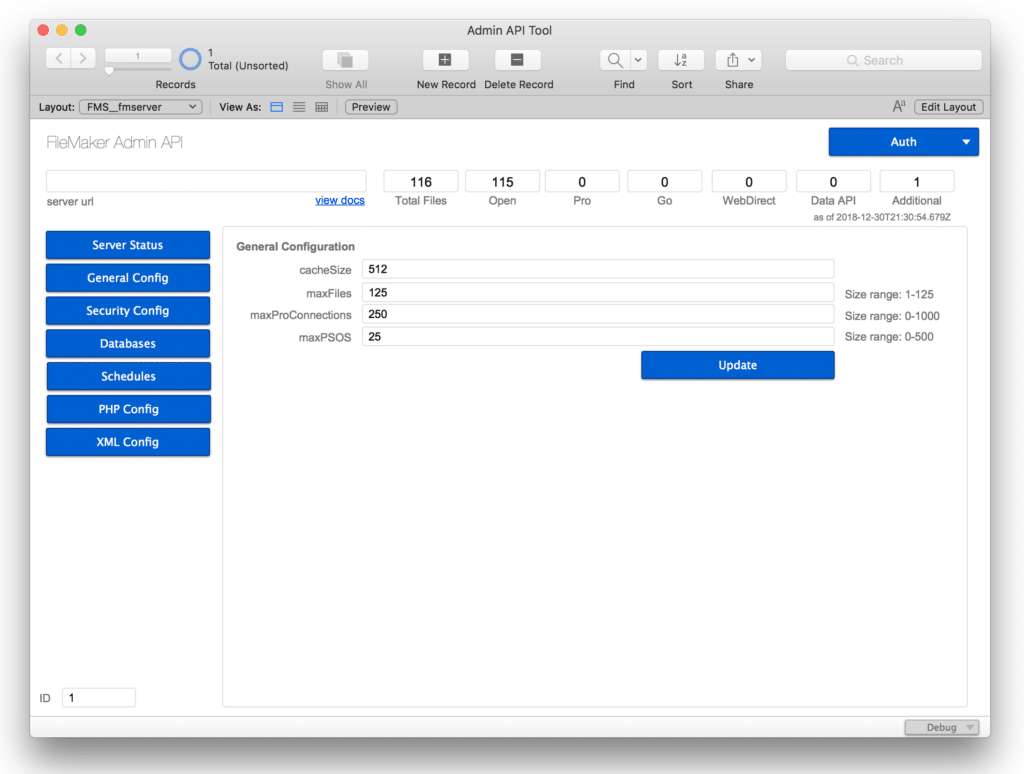The height and width of the screenshot is (774, 1024).
Task: Click the Update button
Action: tap(737, 365)
